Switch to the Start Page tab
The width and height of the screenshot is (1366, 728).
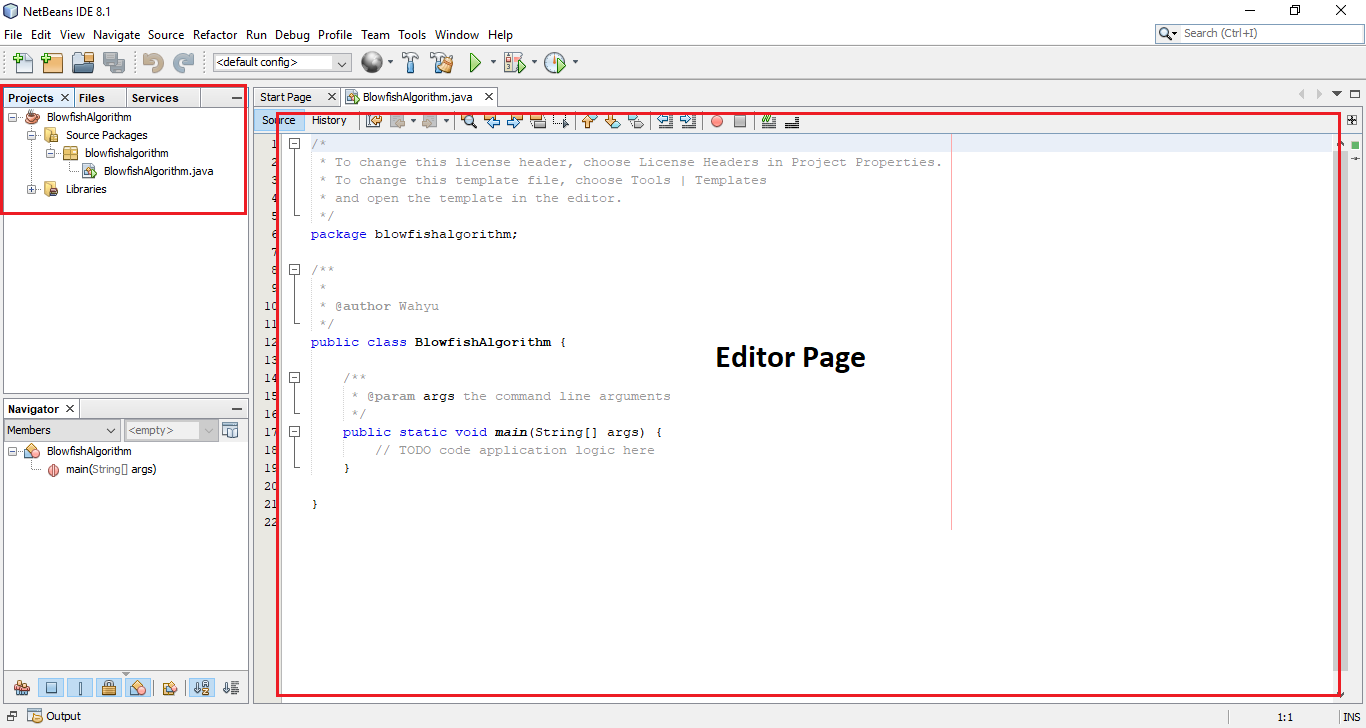[x=286, y=97]
